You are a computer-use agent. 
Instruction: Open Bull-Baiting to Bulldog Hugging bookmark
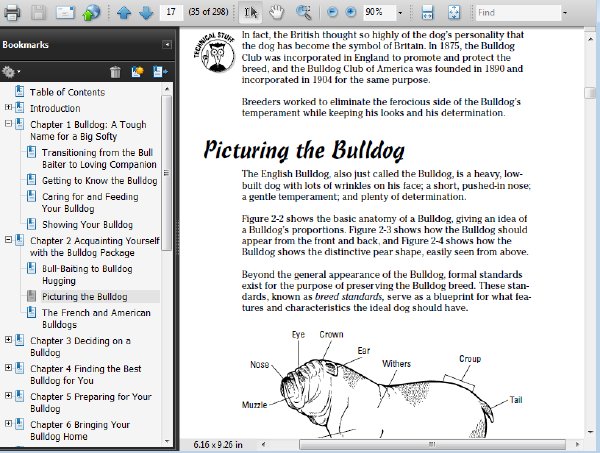(x=87, y=275)
